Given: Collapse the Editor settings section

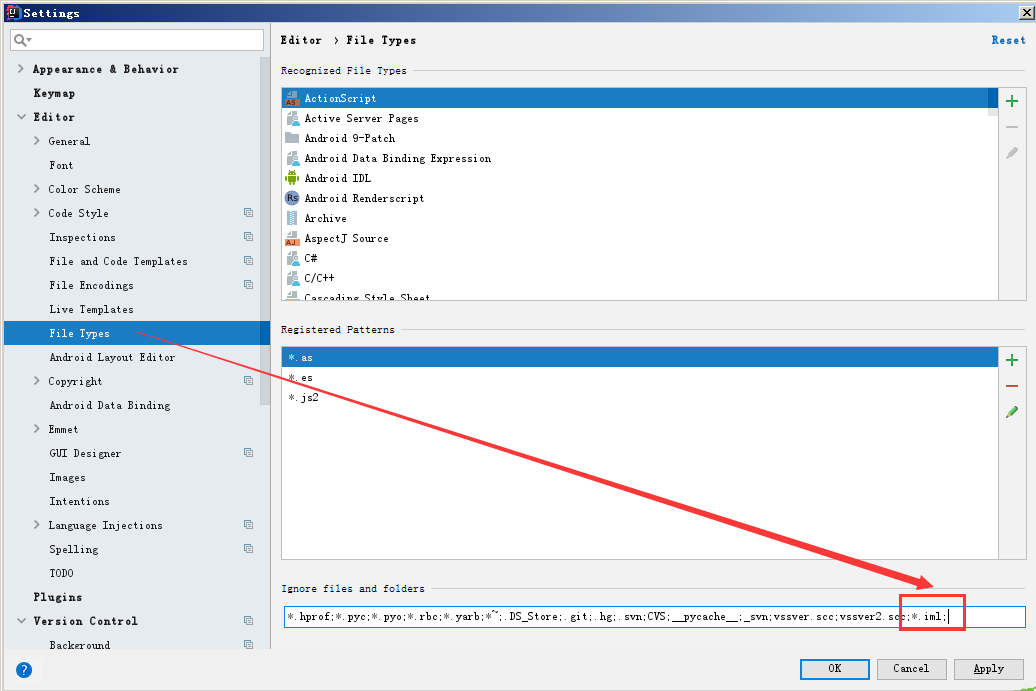Looking at the screenshot, I should (x=21, y=117).
